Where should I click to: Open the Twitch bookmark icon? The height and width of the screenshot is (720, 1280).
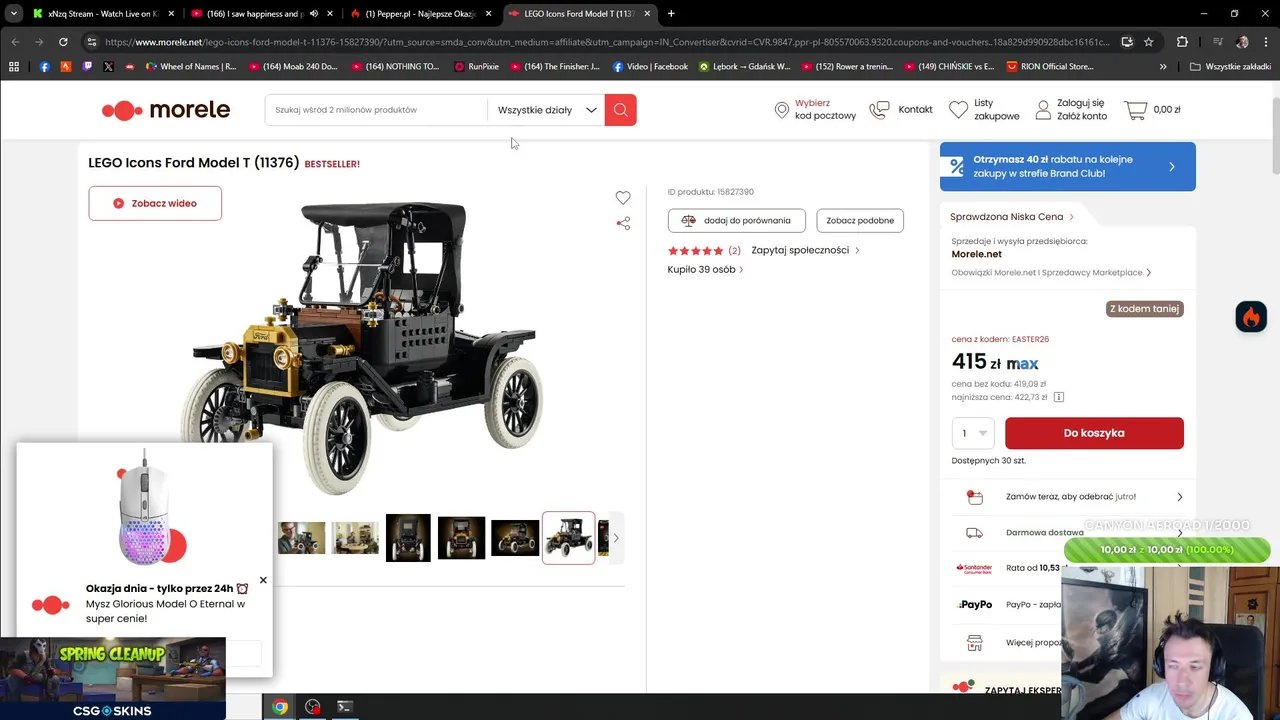pos(87,67)
